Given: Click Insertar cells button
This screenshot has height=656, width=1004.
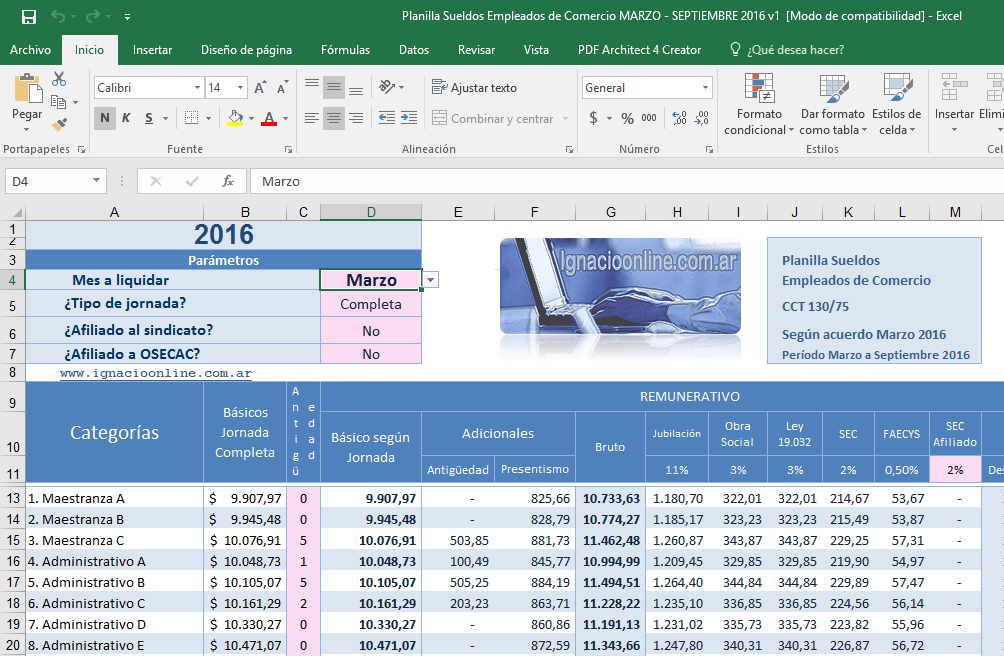Looking at the screenshot, I should click(x=954, y=104).
